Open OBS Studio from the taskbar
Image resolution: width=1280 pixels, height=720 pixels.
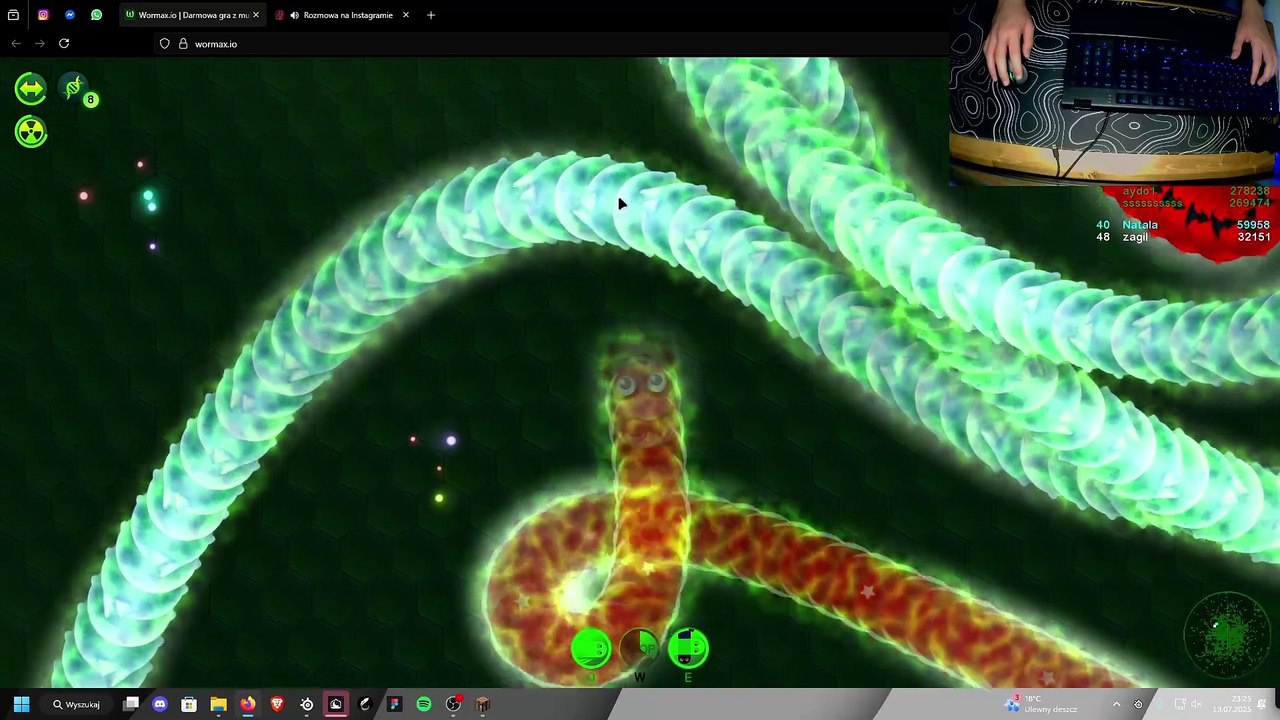(454, 704)
